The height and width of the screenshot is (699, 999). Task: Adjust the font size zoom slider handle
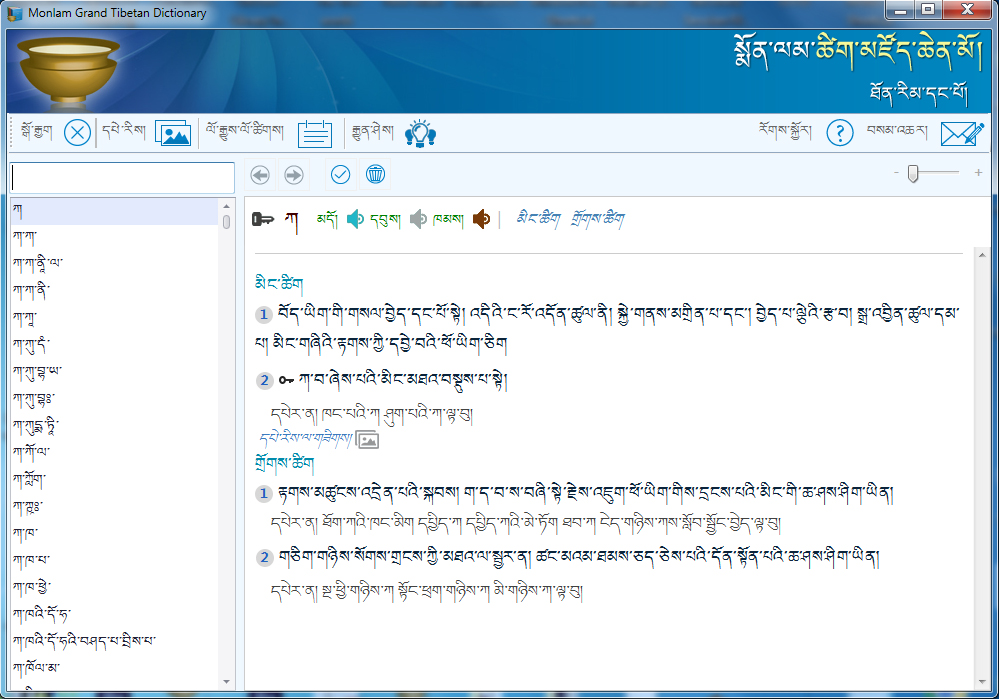(913, 173)
